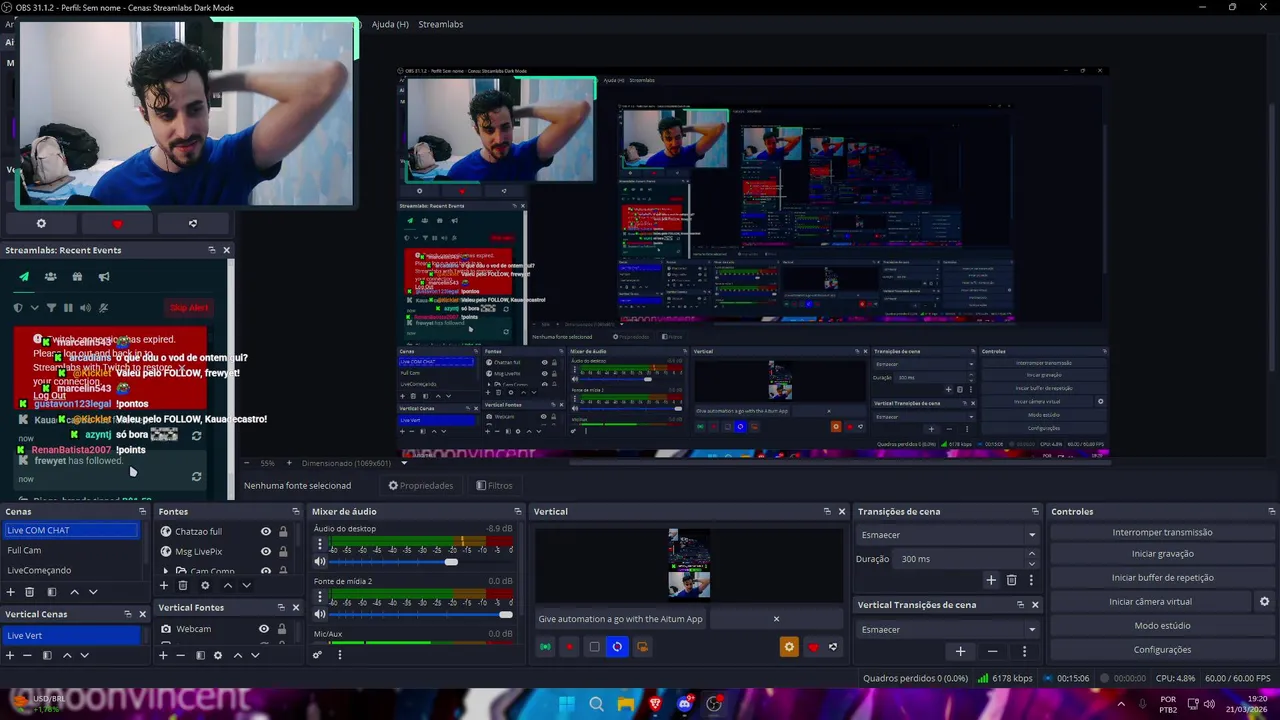This screenshot has width=1280, height=720.
Task: Add a new scene in Cenas panel
Action: [11, 592]
